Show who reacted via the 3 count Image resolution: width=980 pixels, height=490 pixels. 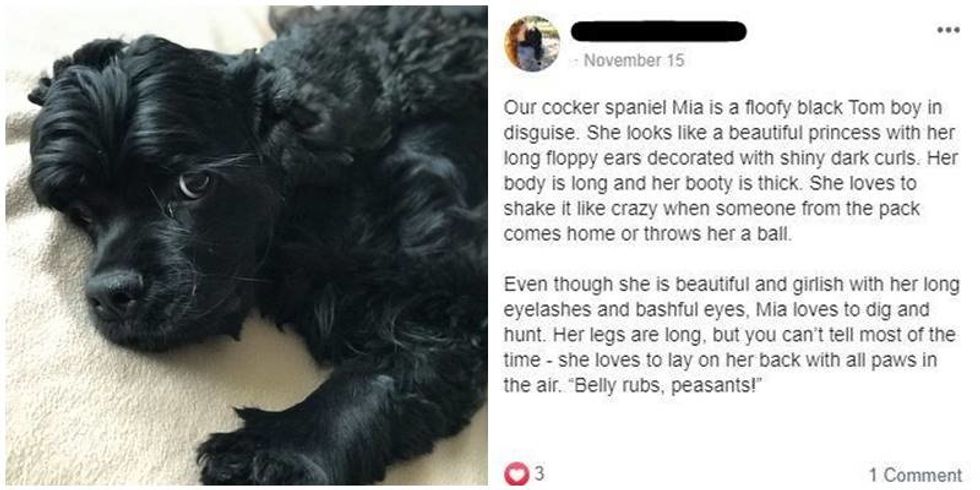point(537,474)
